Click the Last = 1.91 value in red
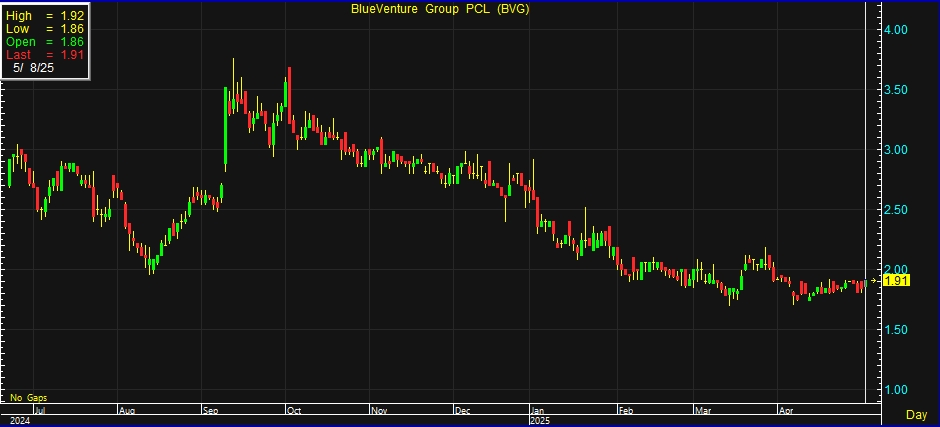Viewport: 940px width, 427px height. (x=44, y=55)
